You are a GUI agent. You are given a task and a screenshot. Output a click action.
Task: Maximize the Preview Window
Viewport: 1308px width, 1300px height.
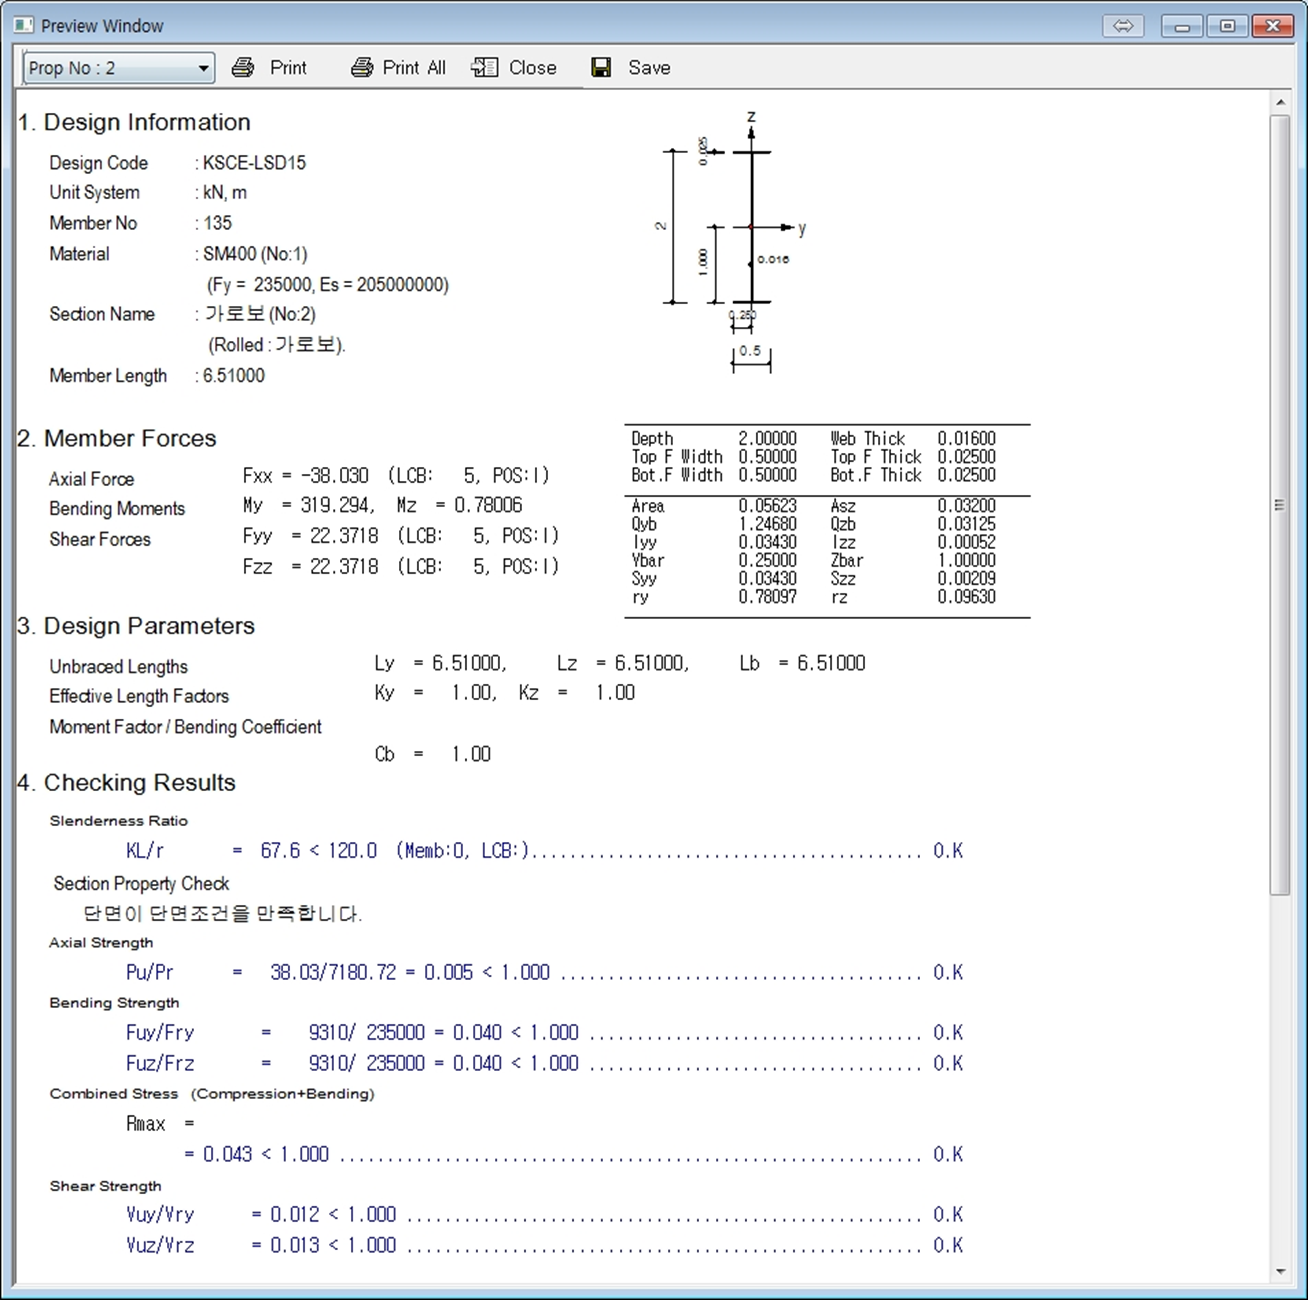point(1227,26)
